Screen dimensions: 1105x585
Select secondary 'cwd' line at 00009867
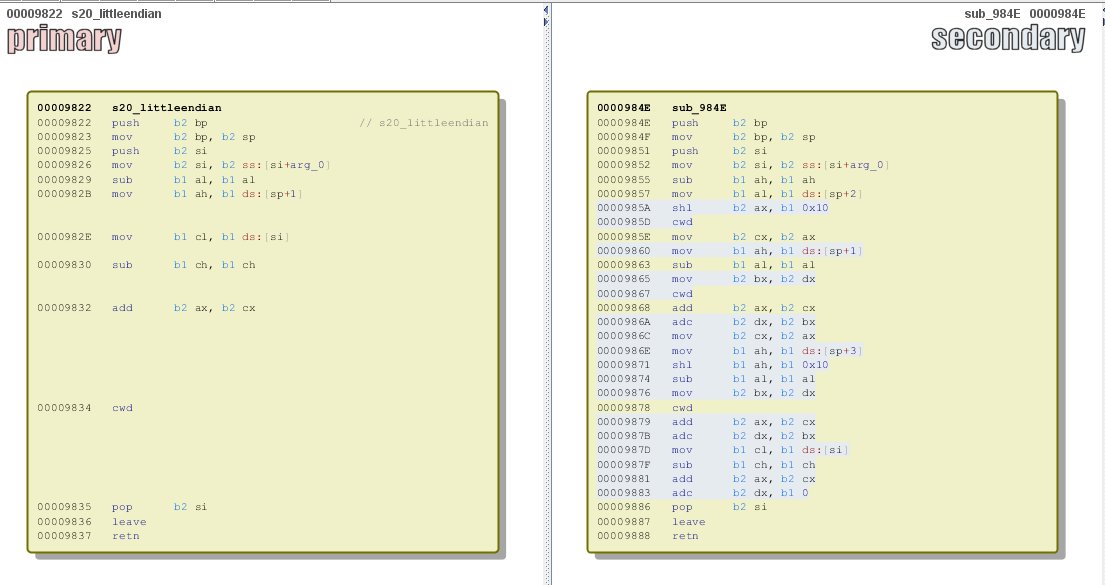tap(645, 294)
